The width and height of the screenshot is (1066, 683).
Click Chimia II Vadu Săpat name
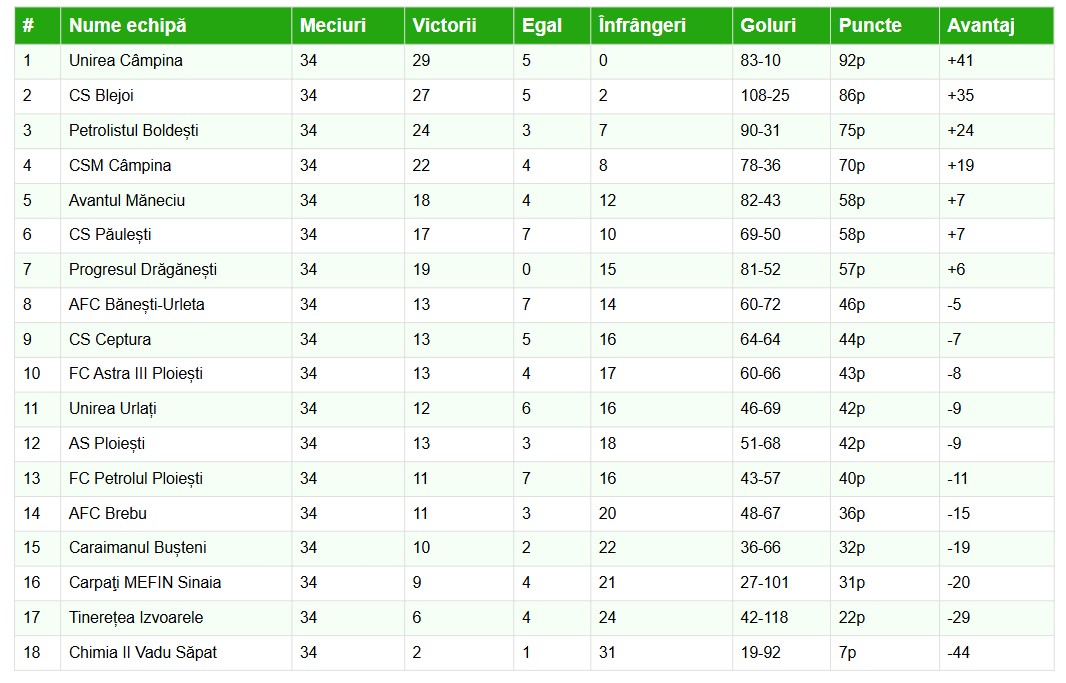click(x=142, y=653)
